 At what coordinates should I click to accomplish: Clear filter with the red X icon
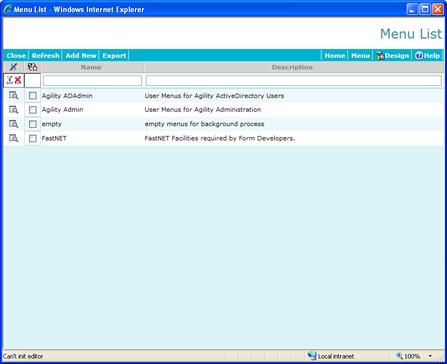pyautogui.click(x=18, y=80)
